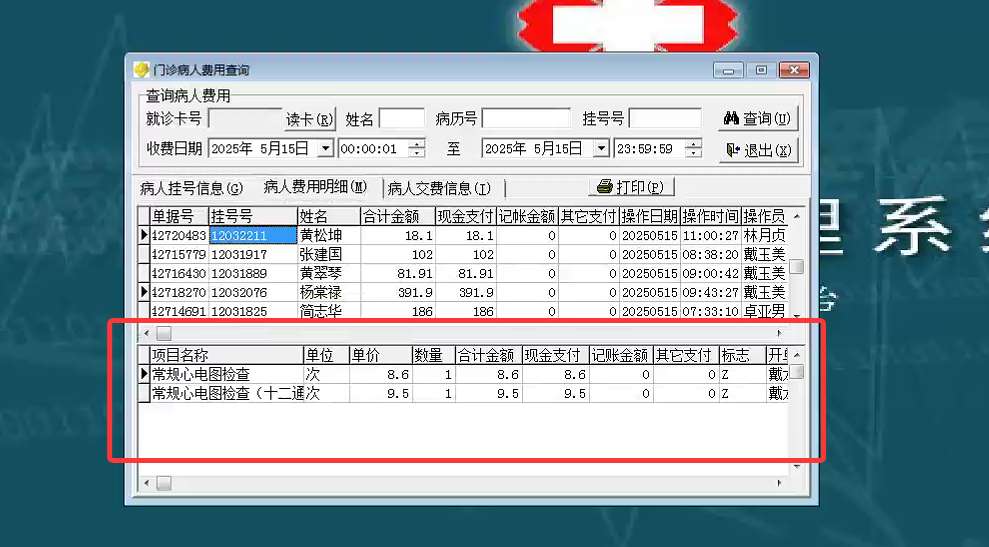
Task: Click upper table vertical scrollbar up arrow
Action: (x=797, y=216)
